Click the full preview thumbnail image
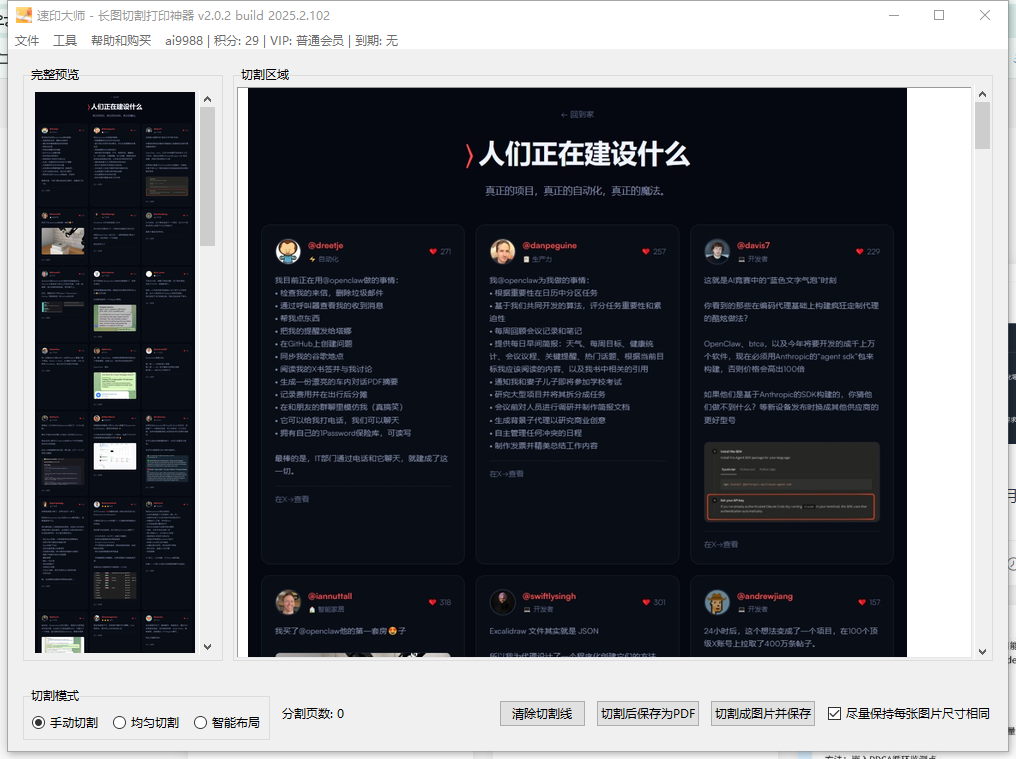1016x759 pixels. [115, 372]
